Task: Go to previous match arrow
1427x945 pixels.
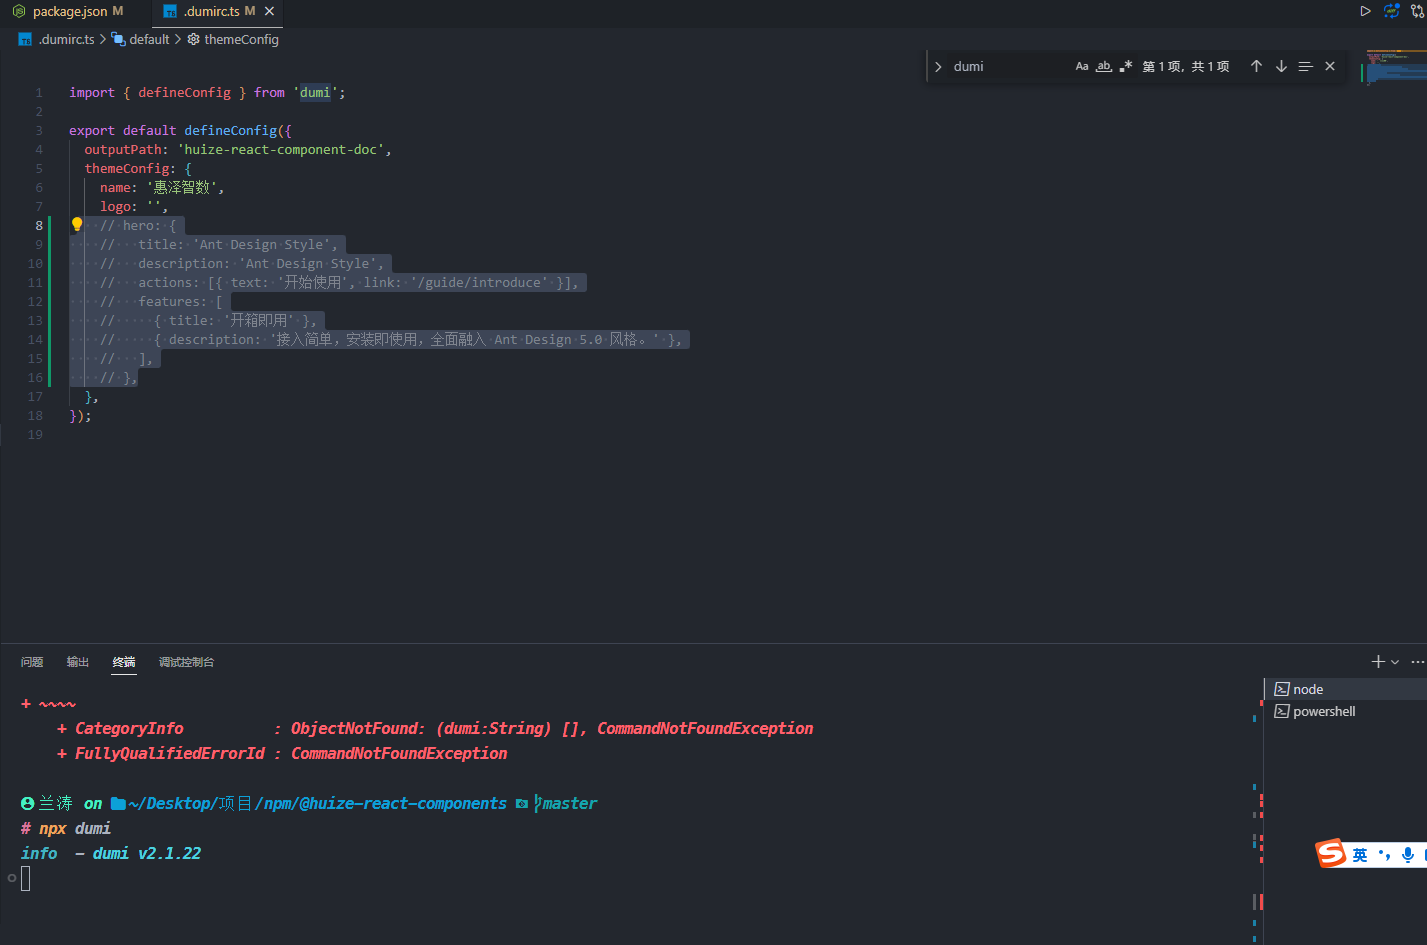Action: [1256, 66]
